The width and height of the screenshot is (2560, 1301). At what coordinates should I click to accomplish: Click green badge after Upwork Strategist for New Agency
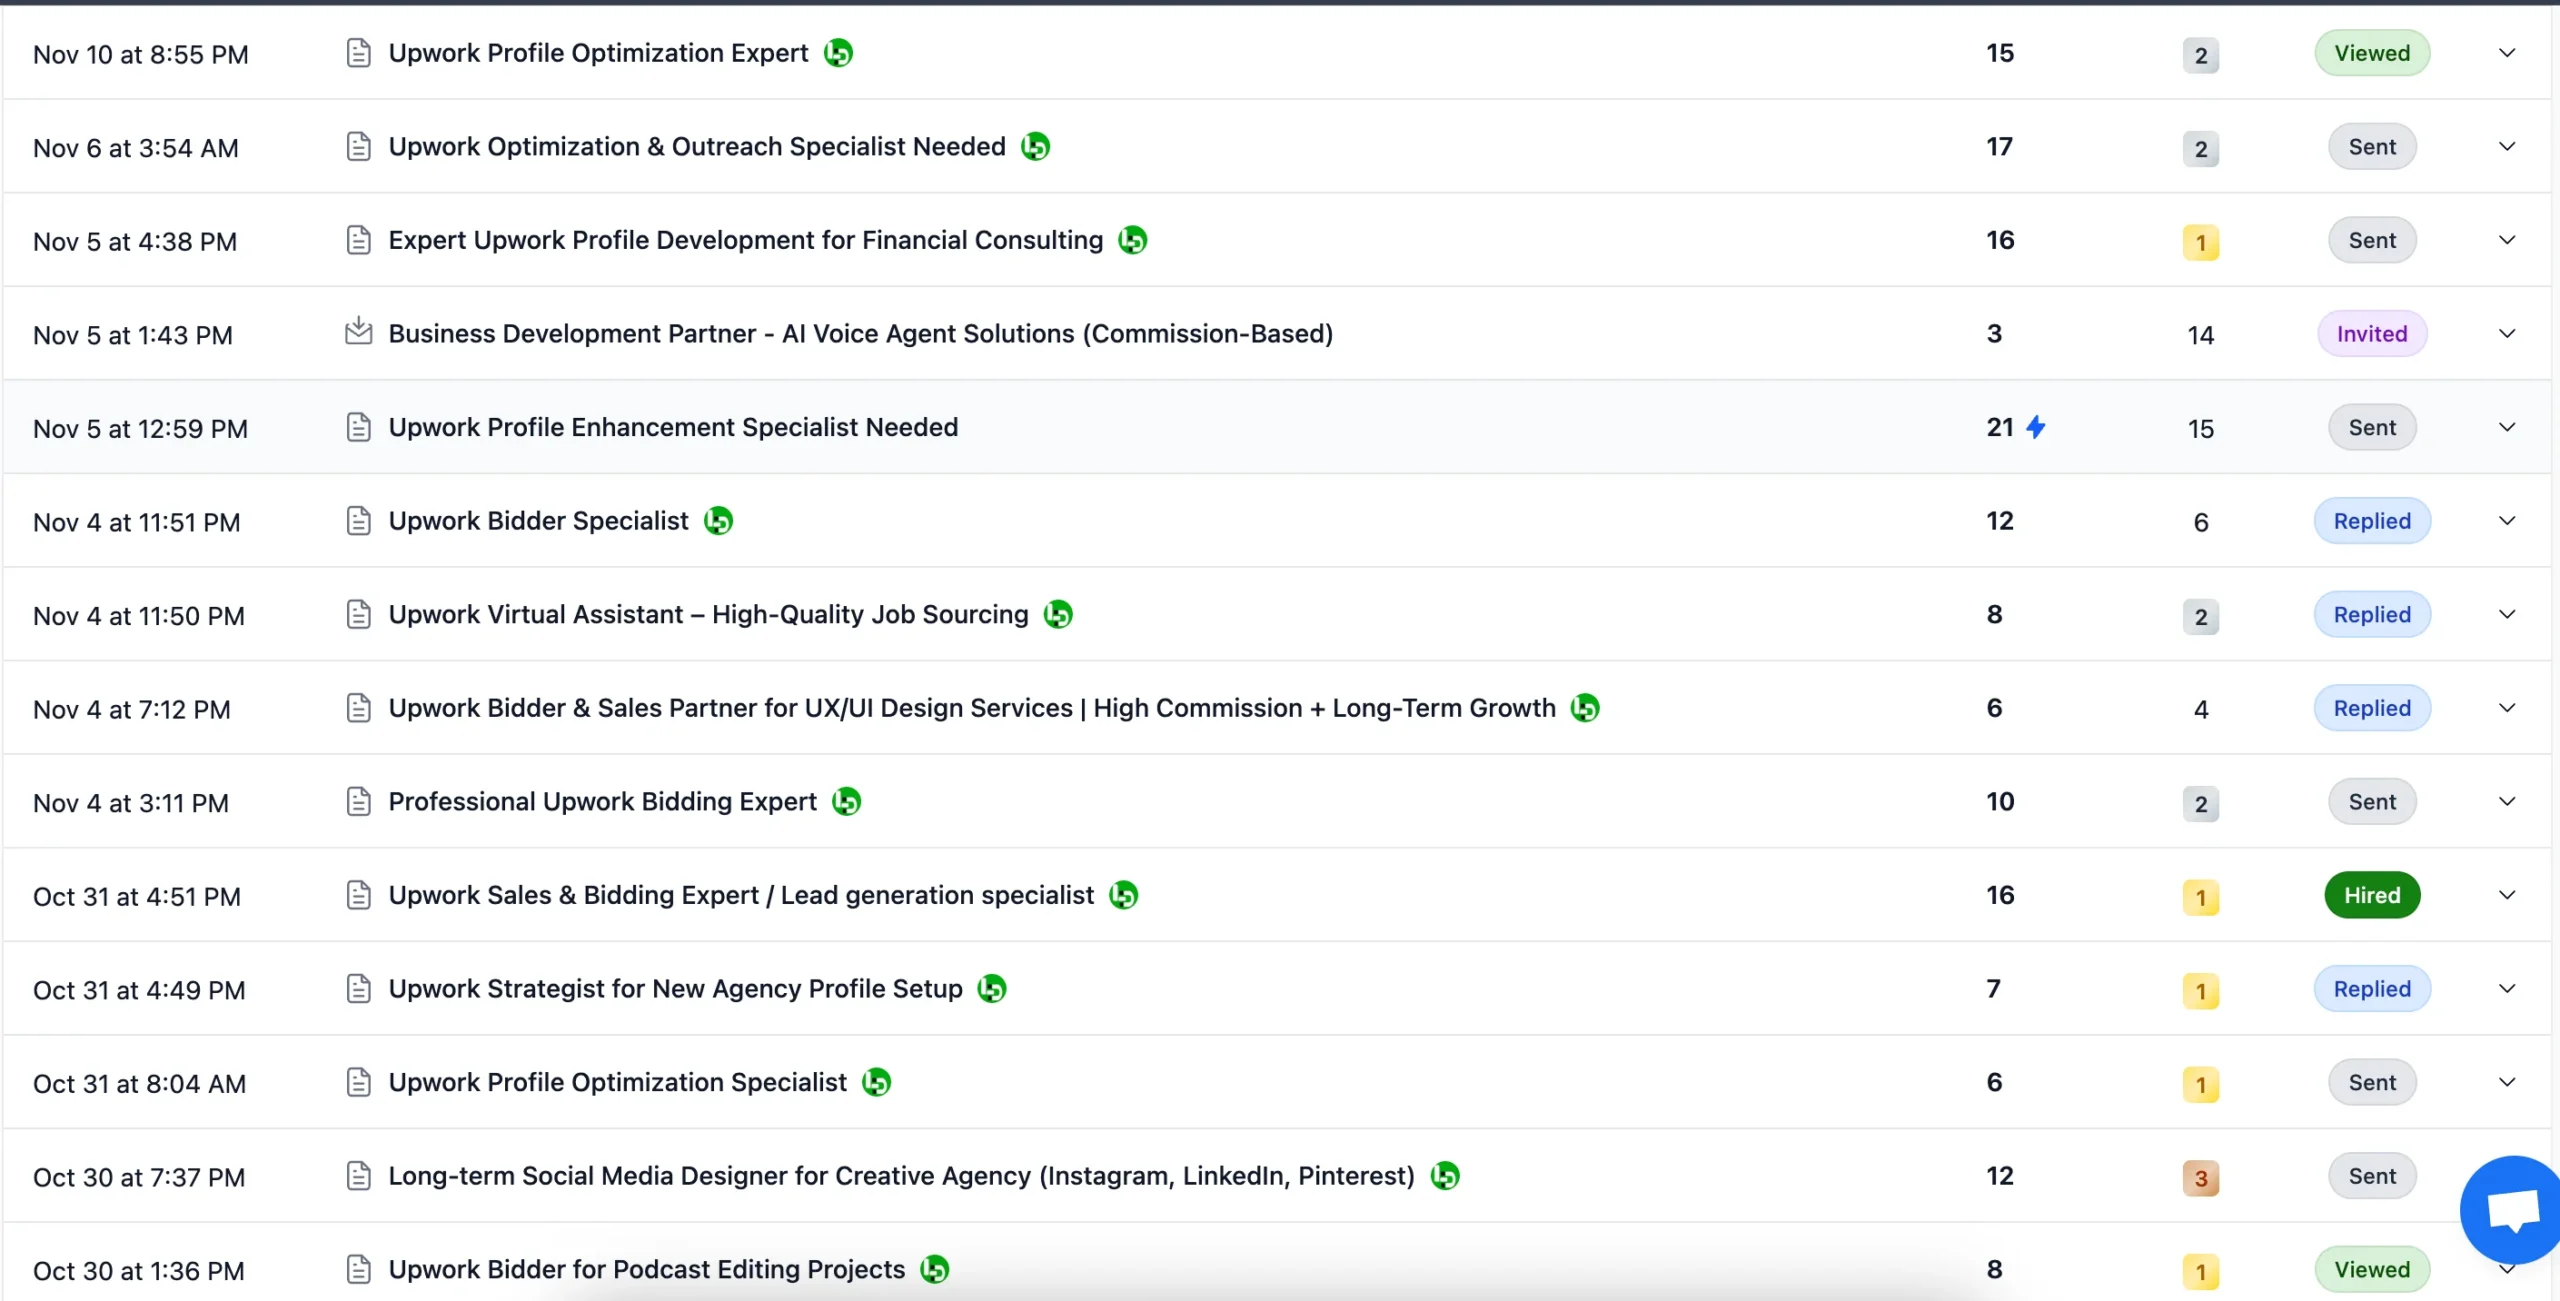[x=991, y=989]
